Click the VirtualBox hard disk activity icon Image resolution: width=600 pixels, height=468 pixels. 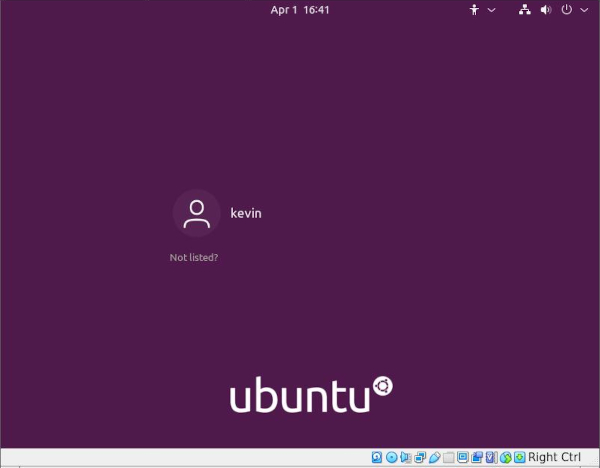[377, 458]
